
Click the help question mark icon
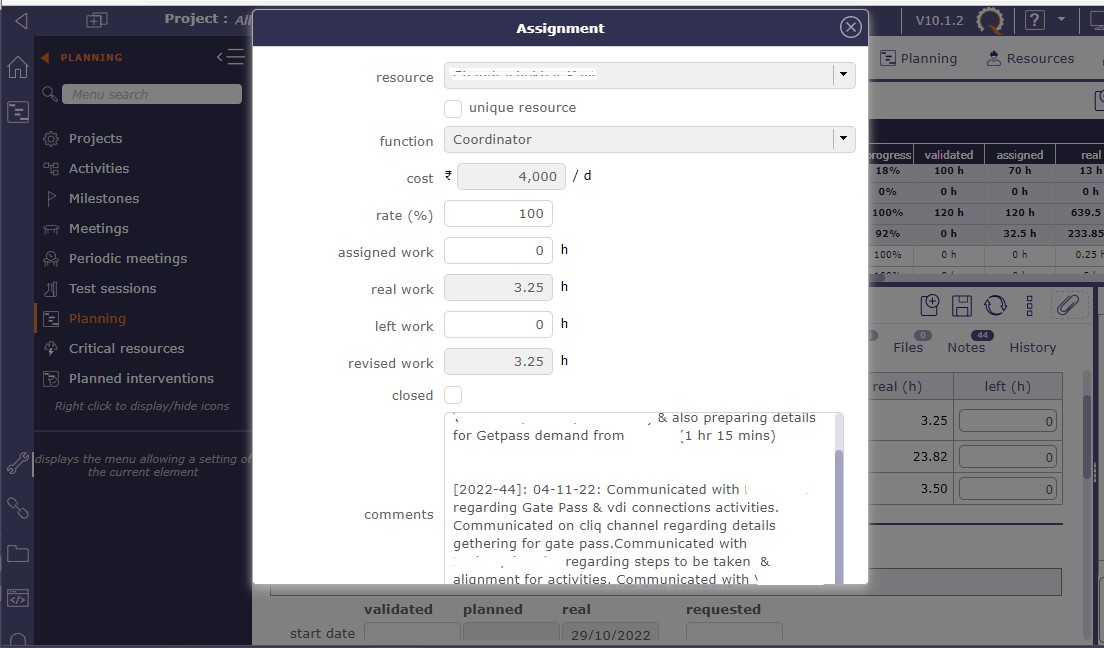coord(1035,20)
